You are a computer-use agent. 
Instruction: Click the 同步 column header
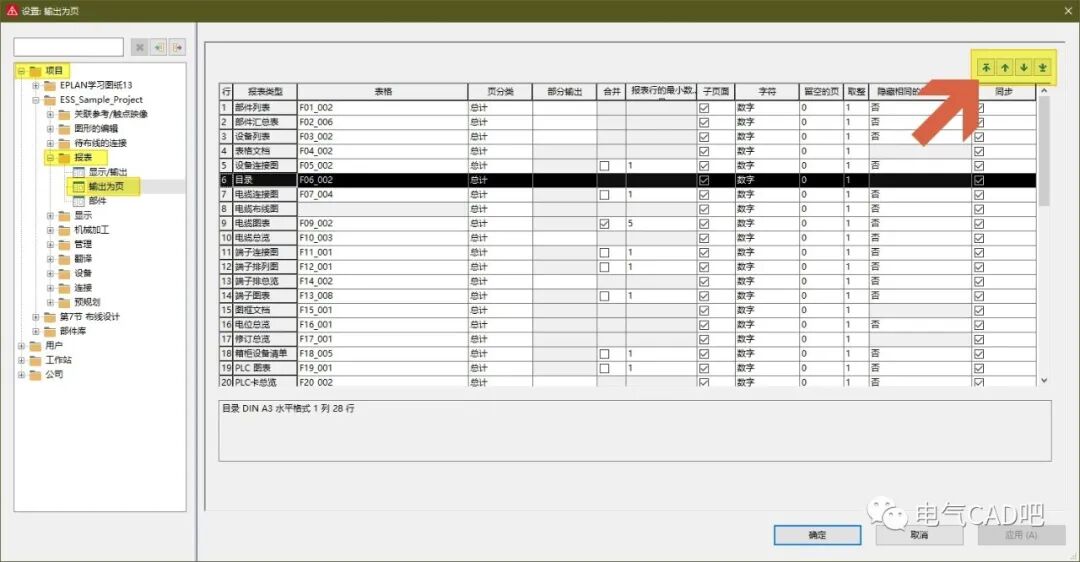(1004, 92)
